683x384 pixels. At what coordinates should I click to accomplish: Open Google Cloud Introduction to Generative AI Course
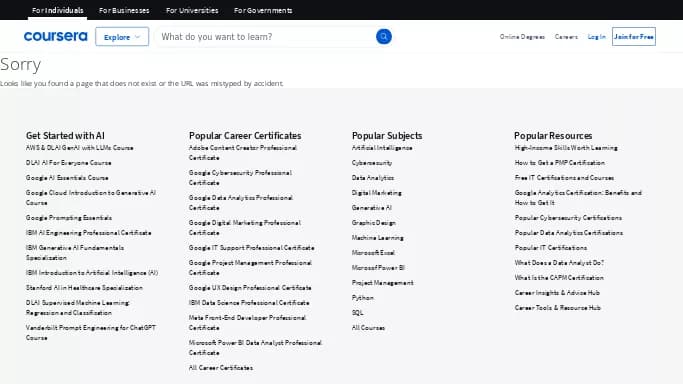[x=91, y=198]
